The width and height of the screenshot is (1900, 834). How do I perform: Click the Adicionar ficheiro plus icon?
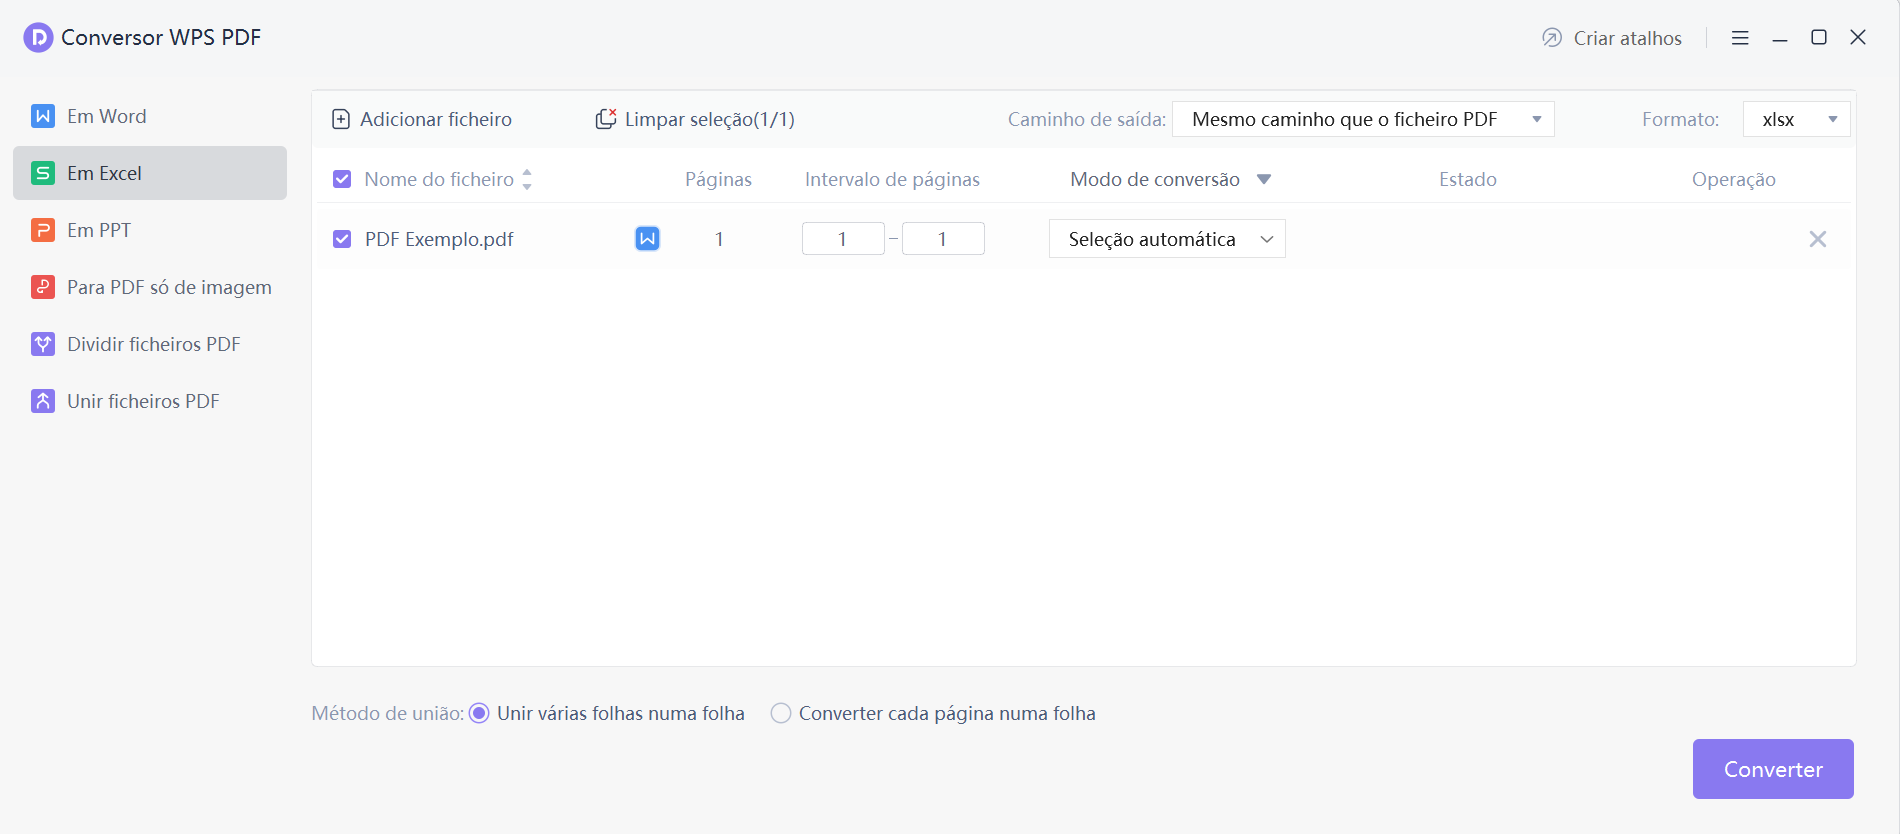(341, 119)
